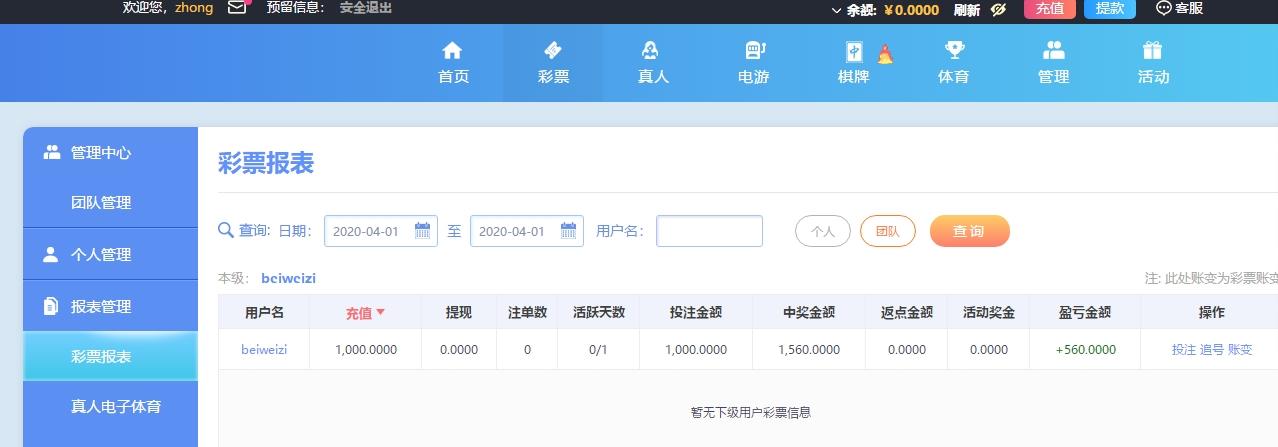The height and width of the screenshot is (447, 1278).
Task: Expand 管理中心 sidebar section
Action: 110,153
